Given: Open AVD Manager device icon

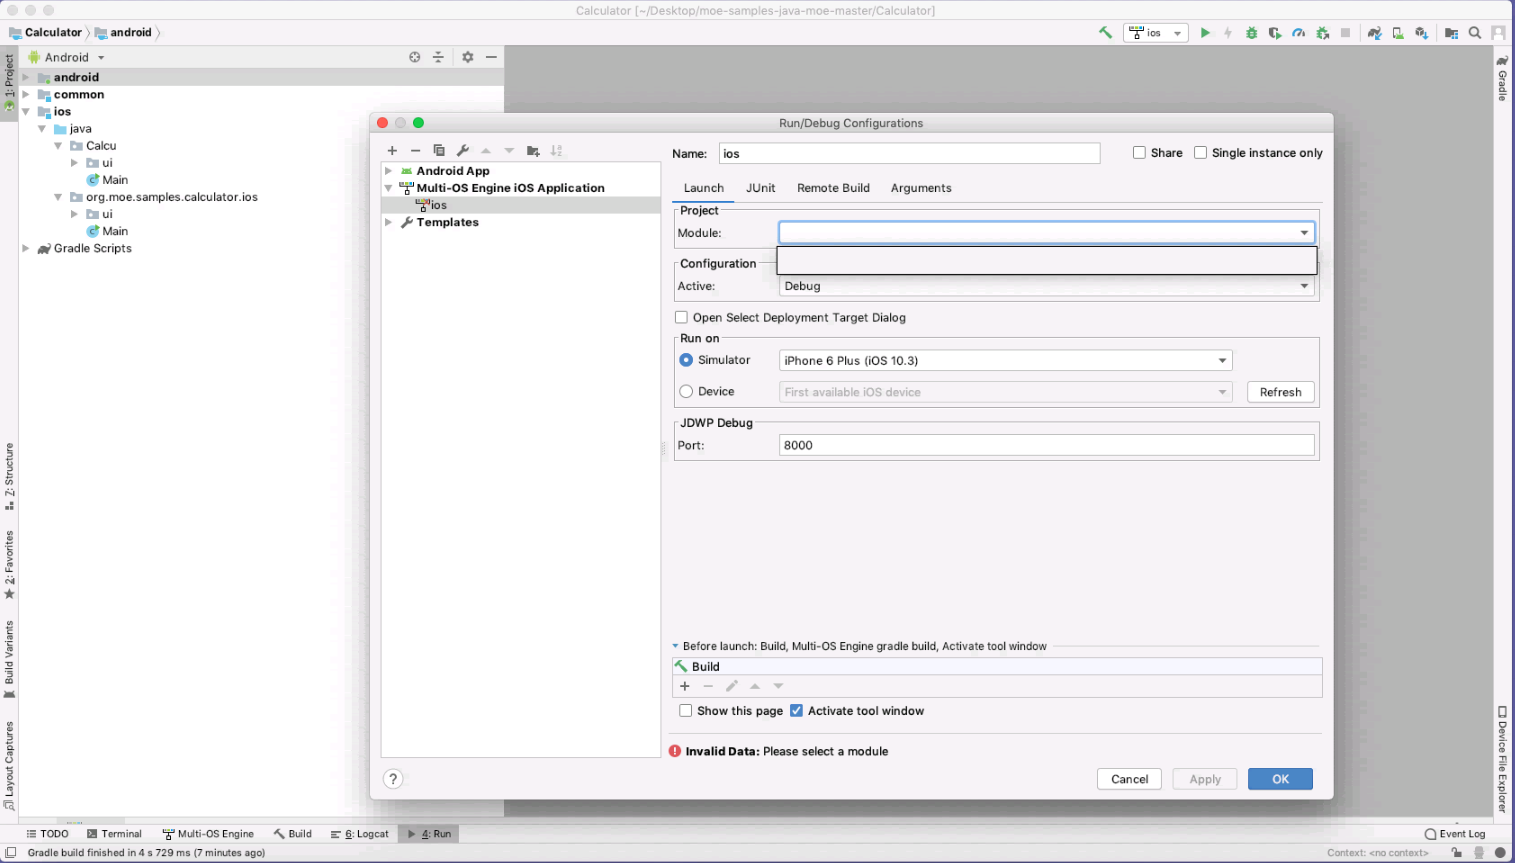Looking at the screenshot, I should (1398, 33).
